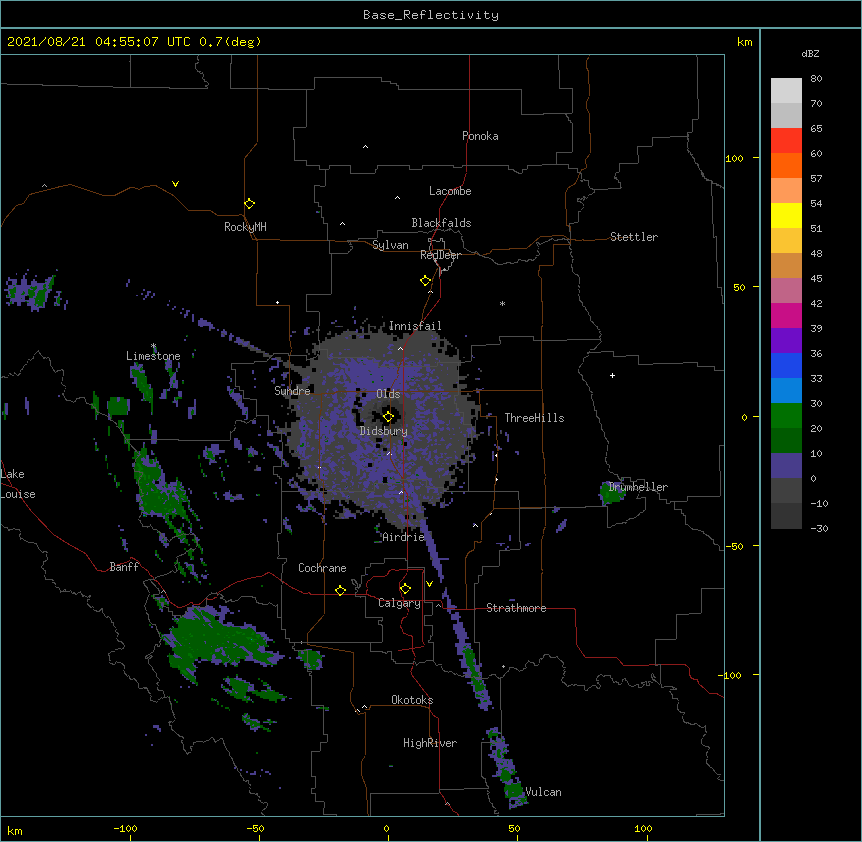Click the red 65 dBZ legend swatch
The width and height of the screenshot is (862, 842).
point(786,140)
